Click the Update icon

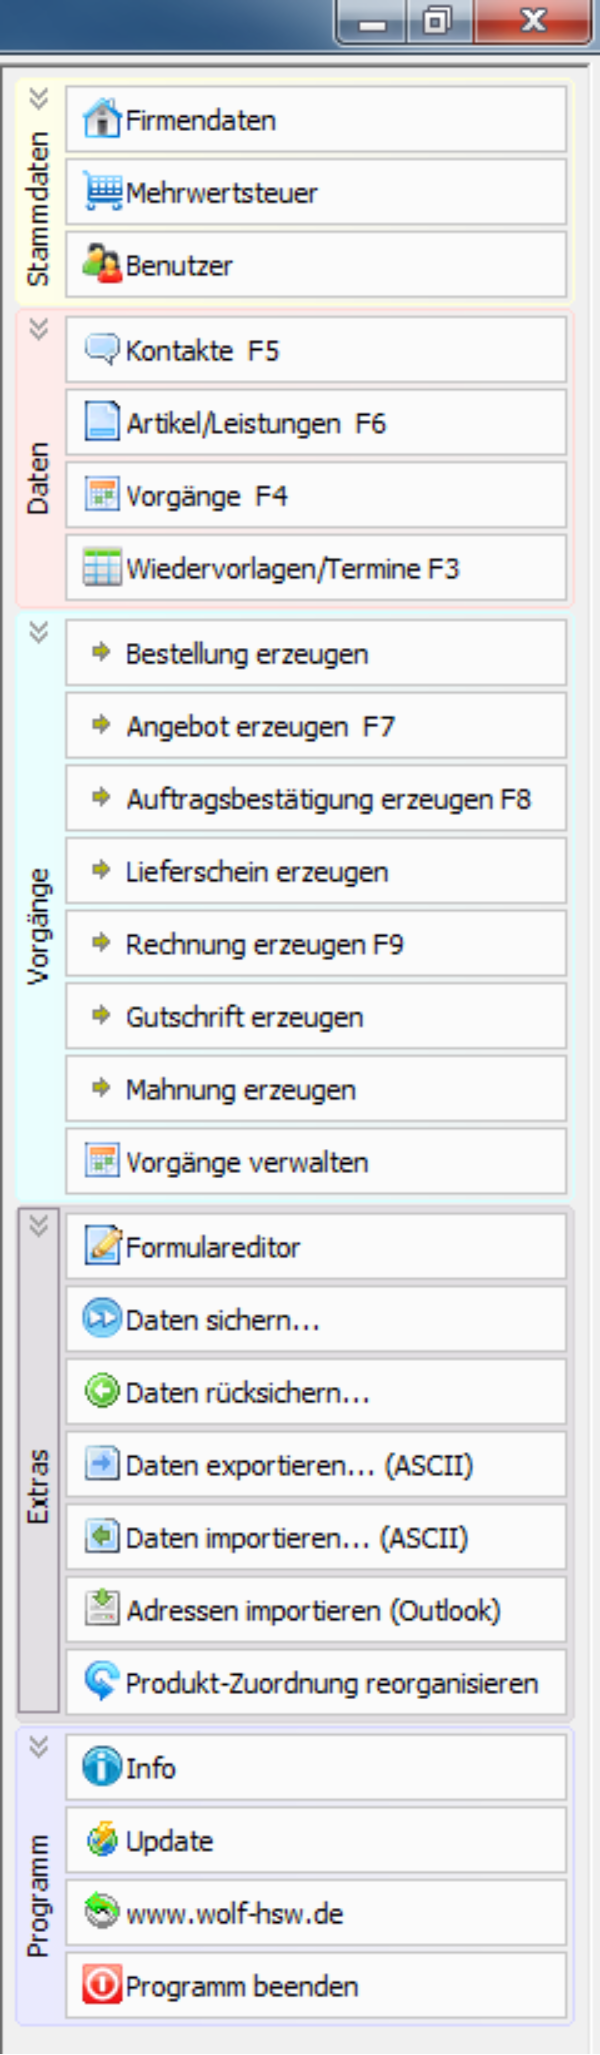[x=102, y=1840]
